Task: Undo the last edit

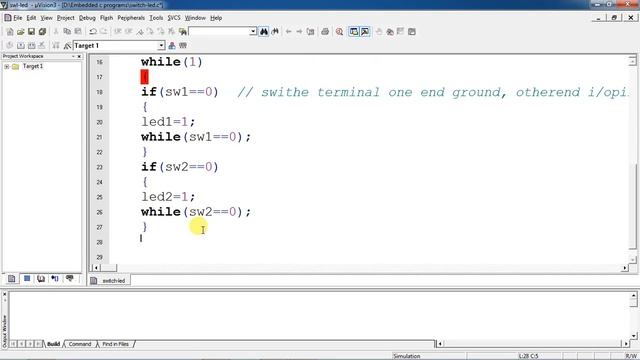Action: [93, 31]
